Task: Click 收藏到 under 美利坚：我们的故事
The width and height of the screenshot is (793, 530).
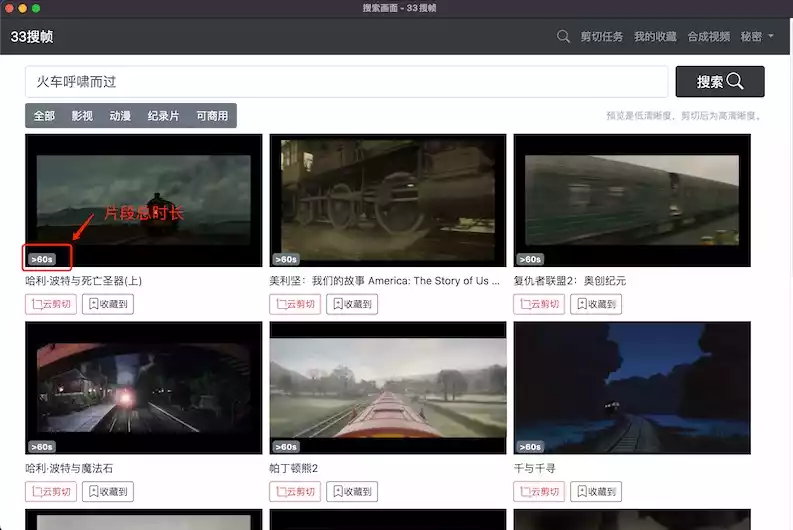Action: point(352,304)
